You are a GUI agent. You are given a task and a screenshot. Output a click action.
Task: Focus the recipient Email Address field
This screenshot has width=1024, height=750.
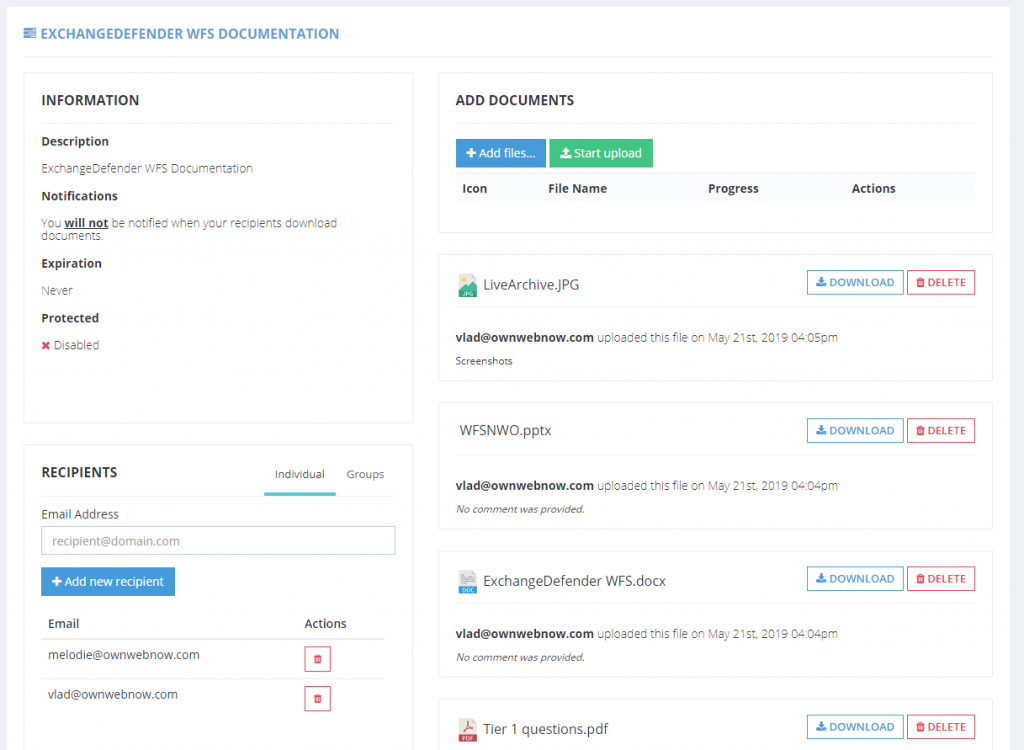coord(218,541)
